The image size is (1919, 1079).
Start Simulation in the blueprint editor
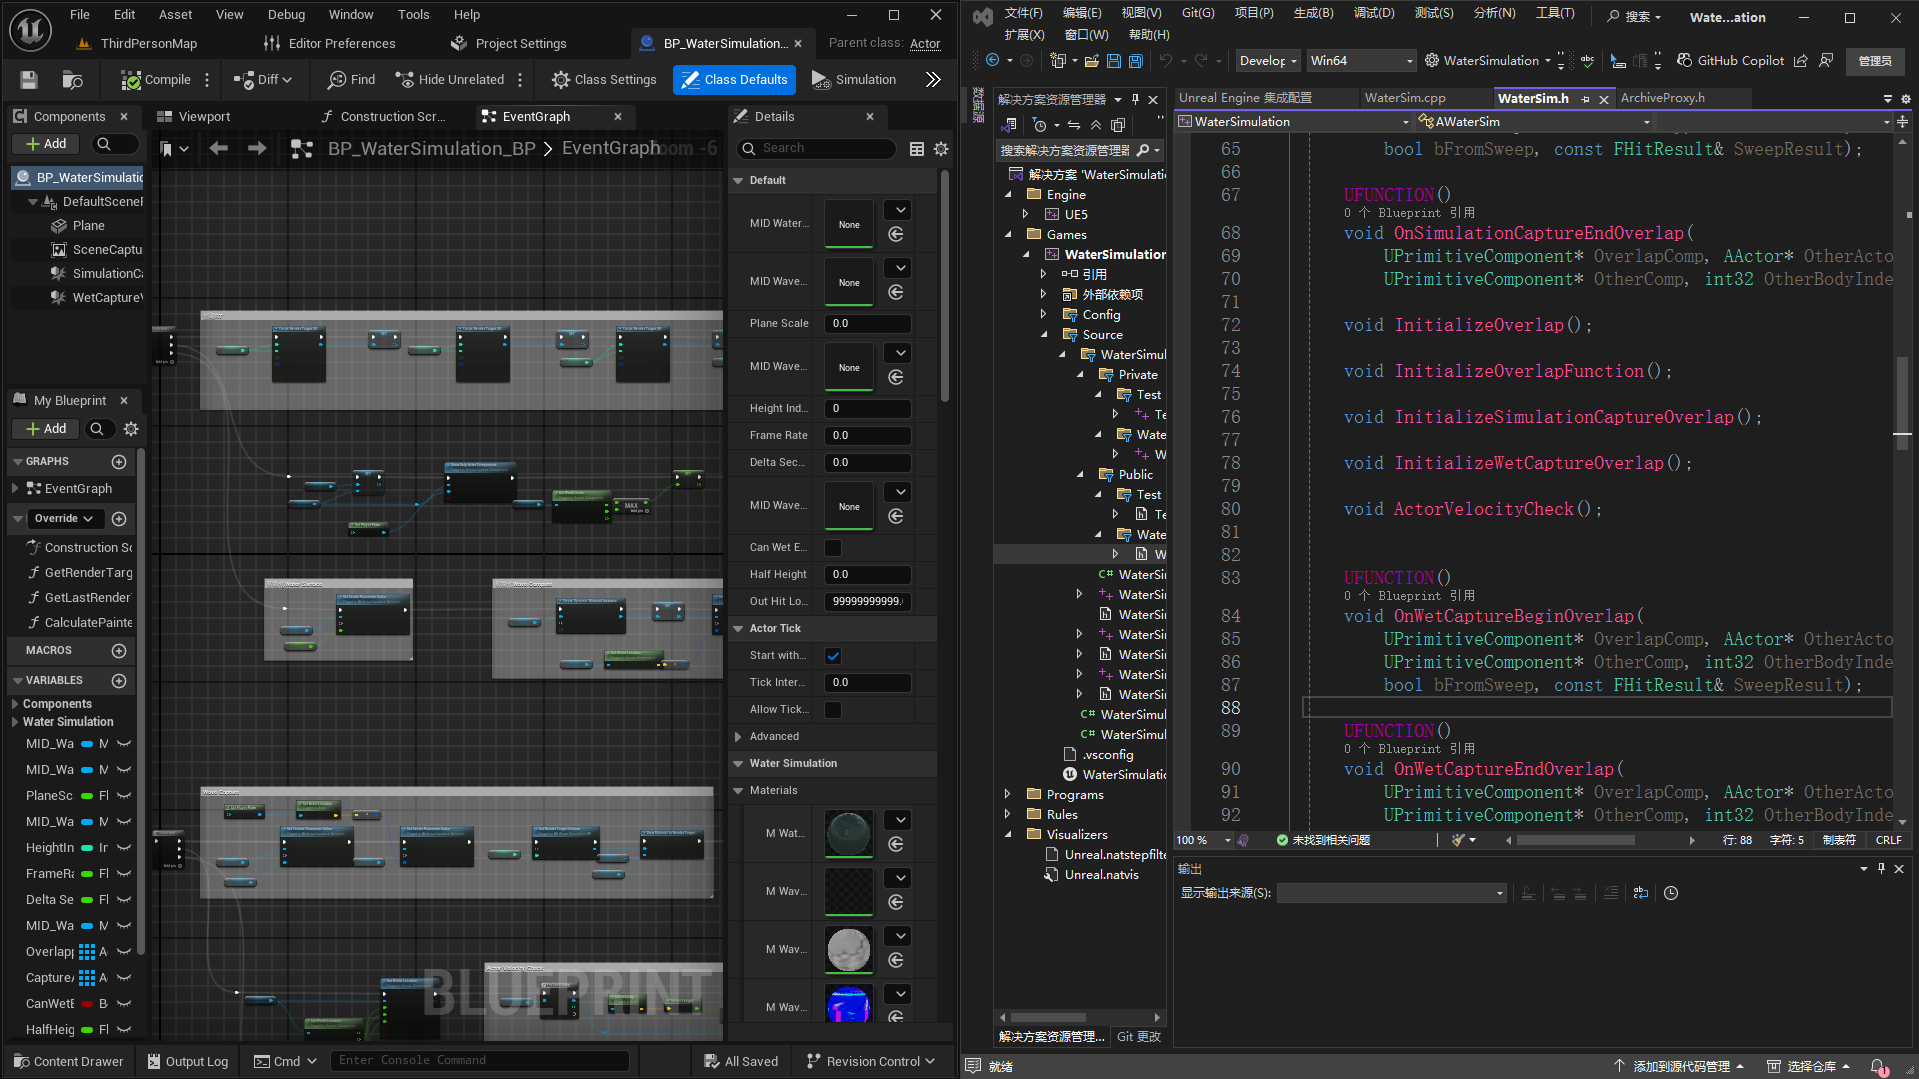(853, 80)
